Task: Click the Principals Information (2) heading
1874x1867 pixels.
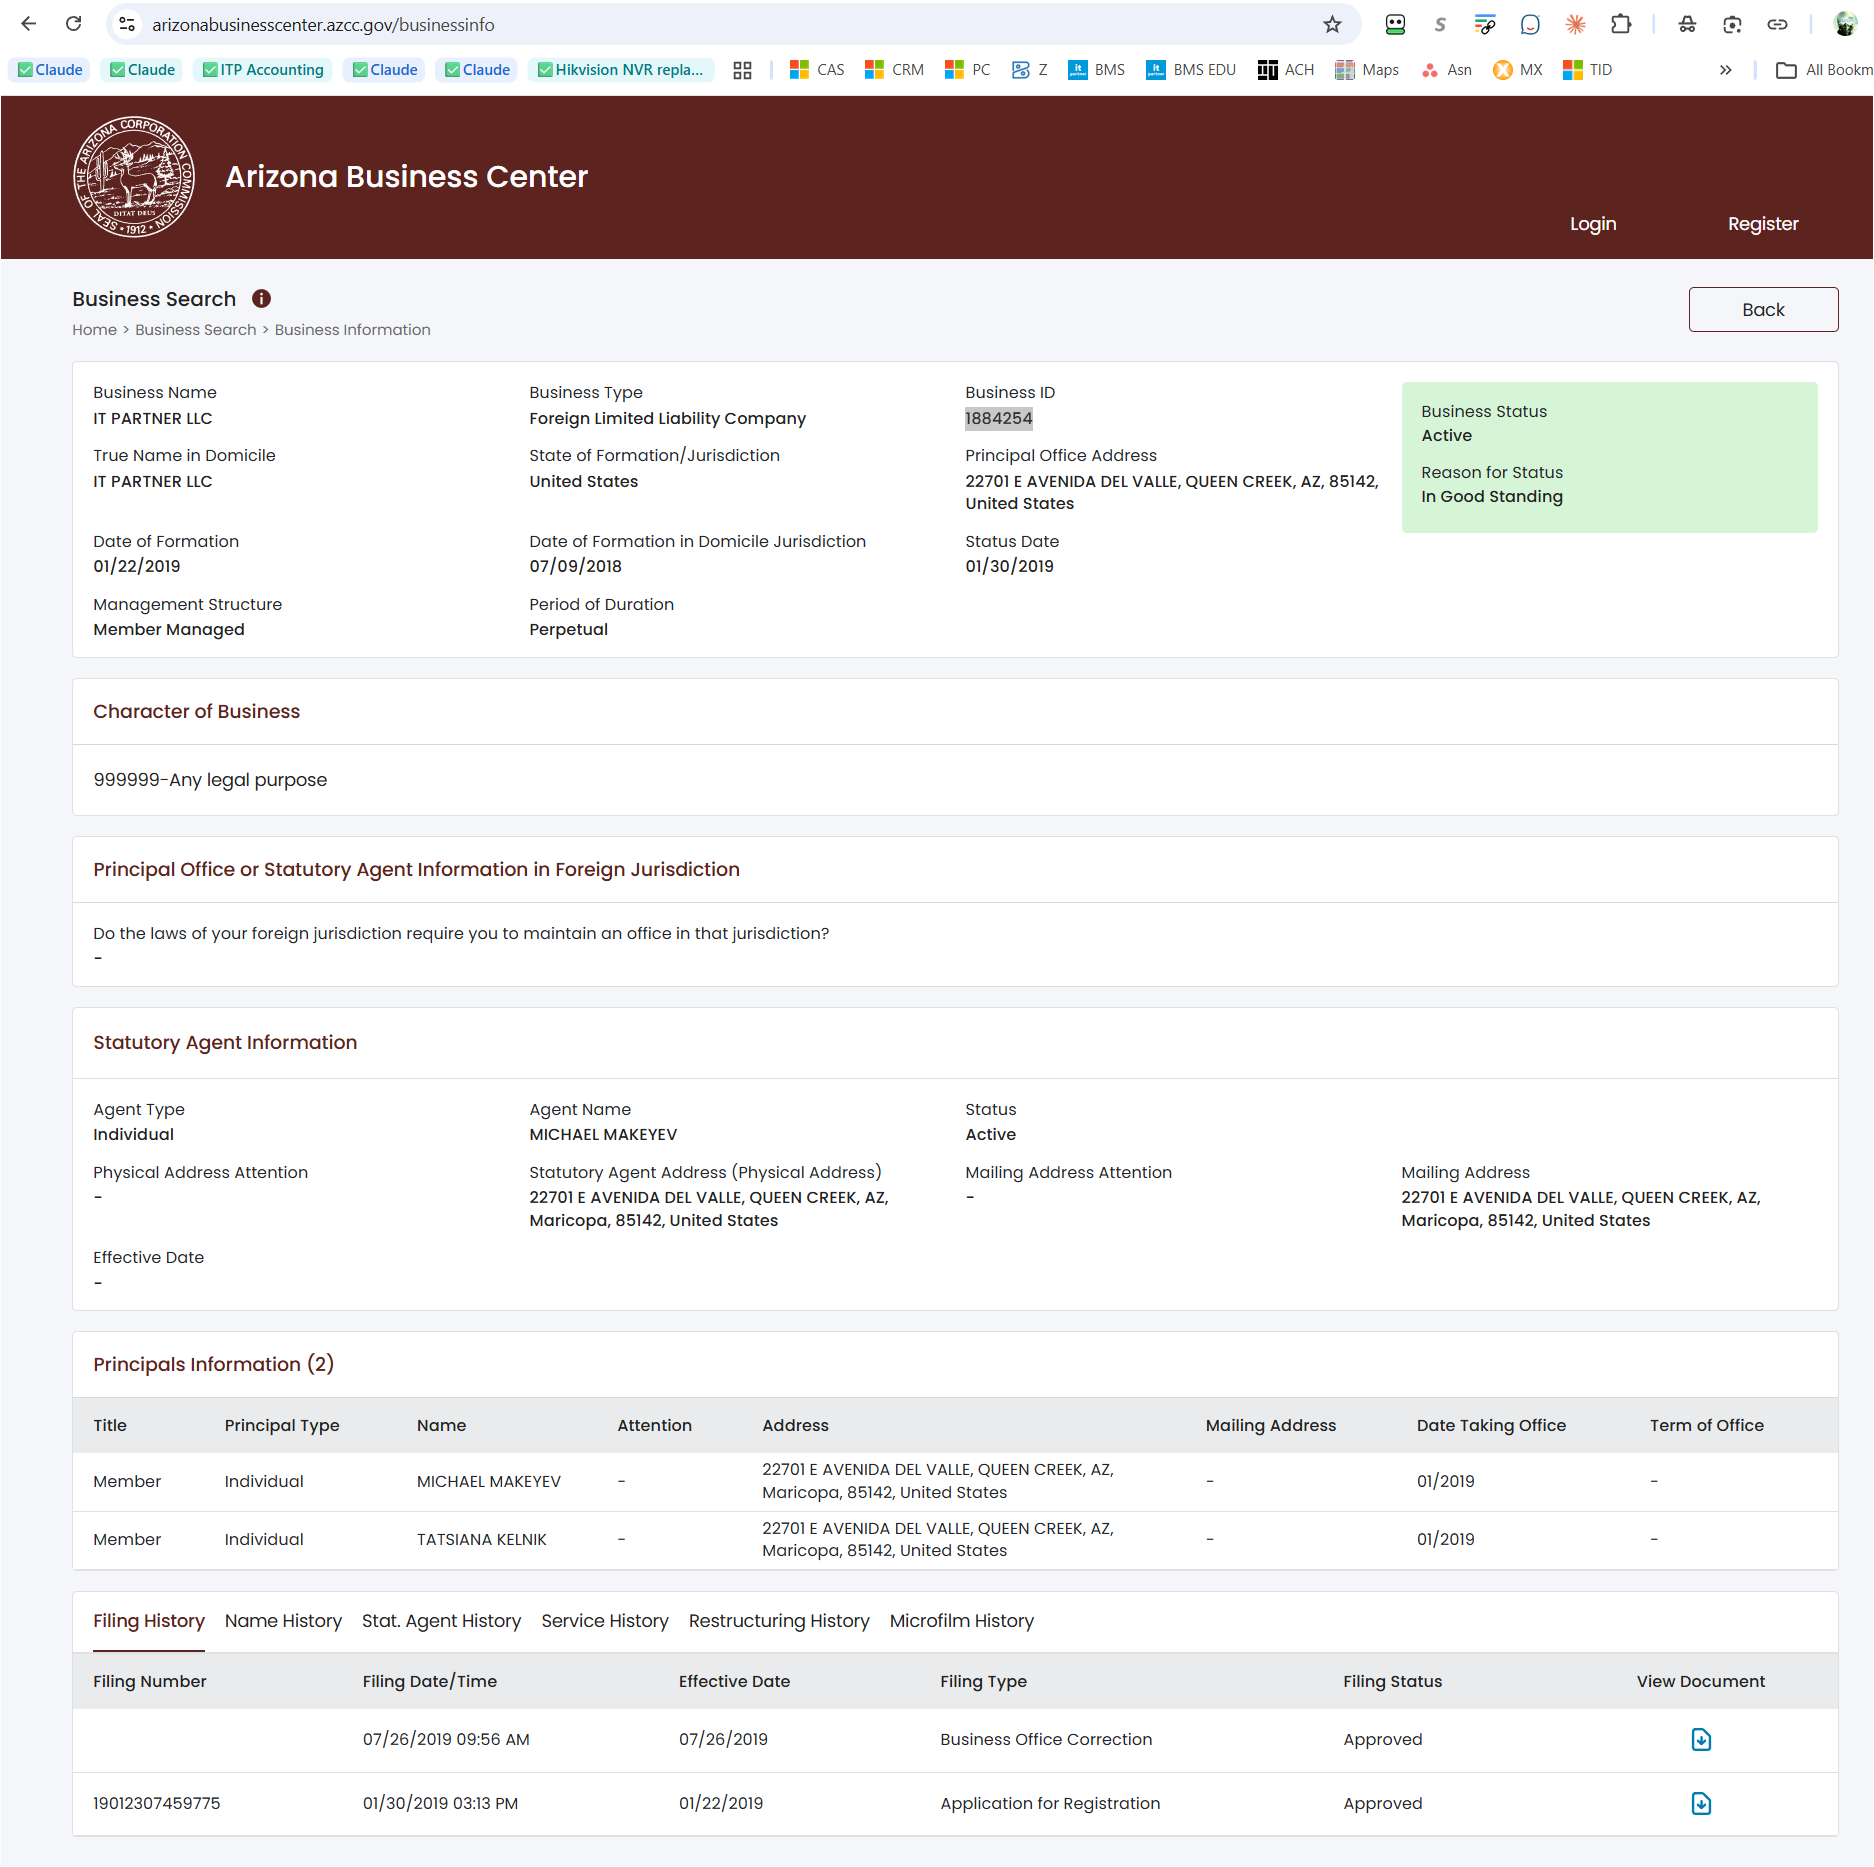Action: click(x=214, y=1365)
